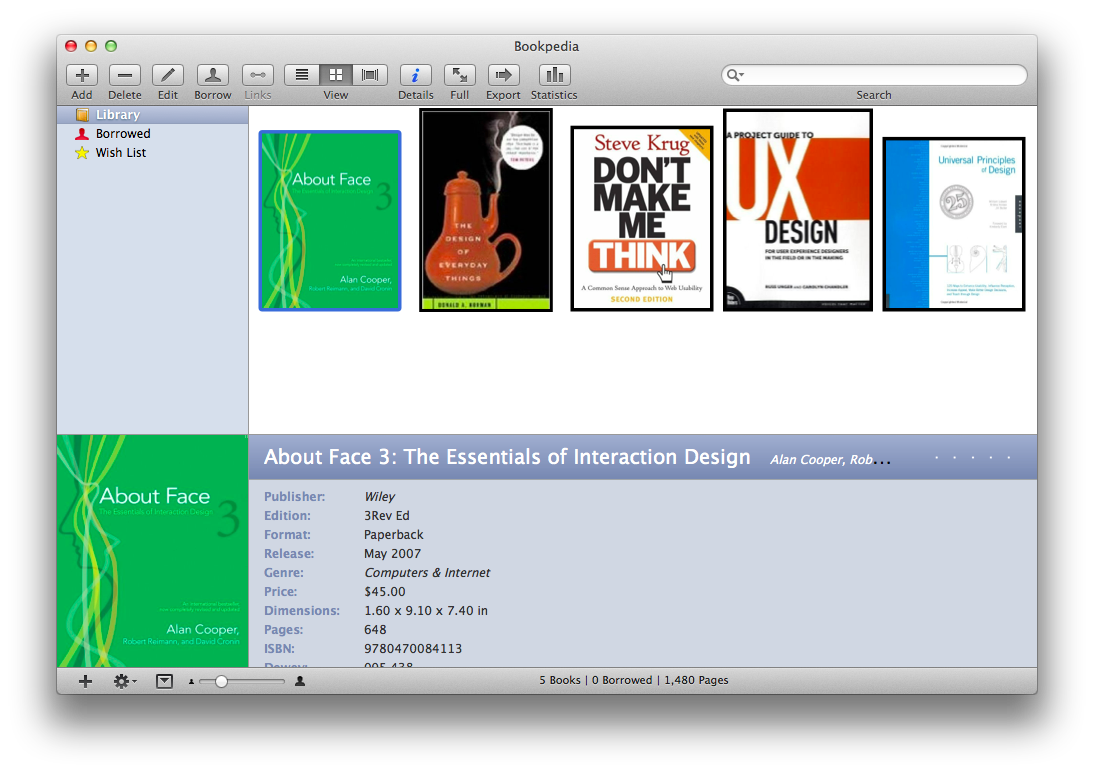The image size is (1094, 773).
Task: Click the 3Rev Ed edition value
Action: point(387,516)
